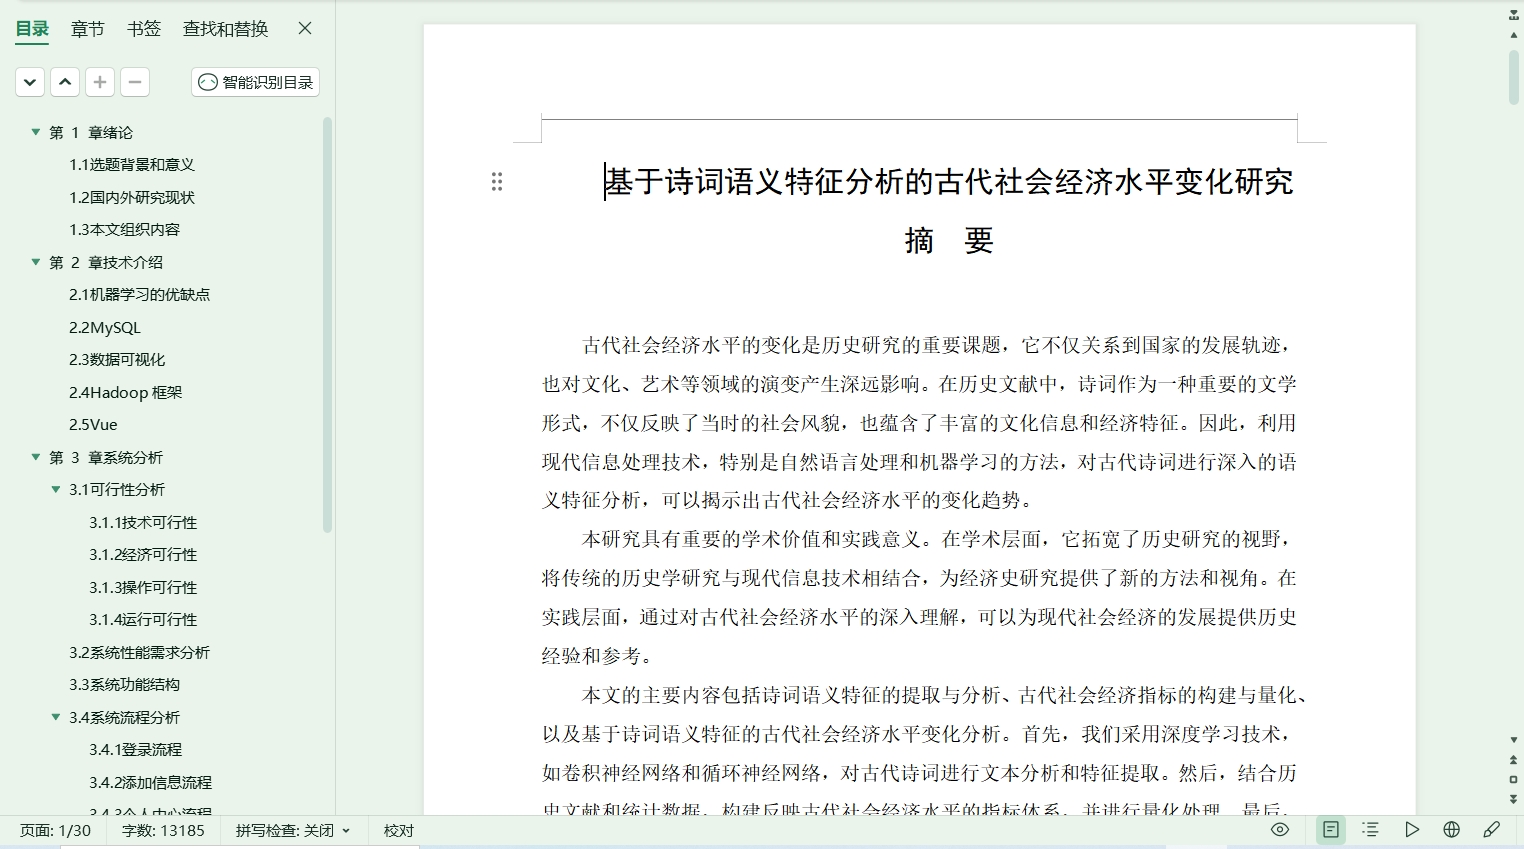Image resolution: width=1524 pixels, height=849 pixels.
Task: Open 拼写检查: 关闭 dropdown in status bar
Action: pyautogui.click(x=293, y=831)
